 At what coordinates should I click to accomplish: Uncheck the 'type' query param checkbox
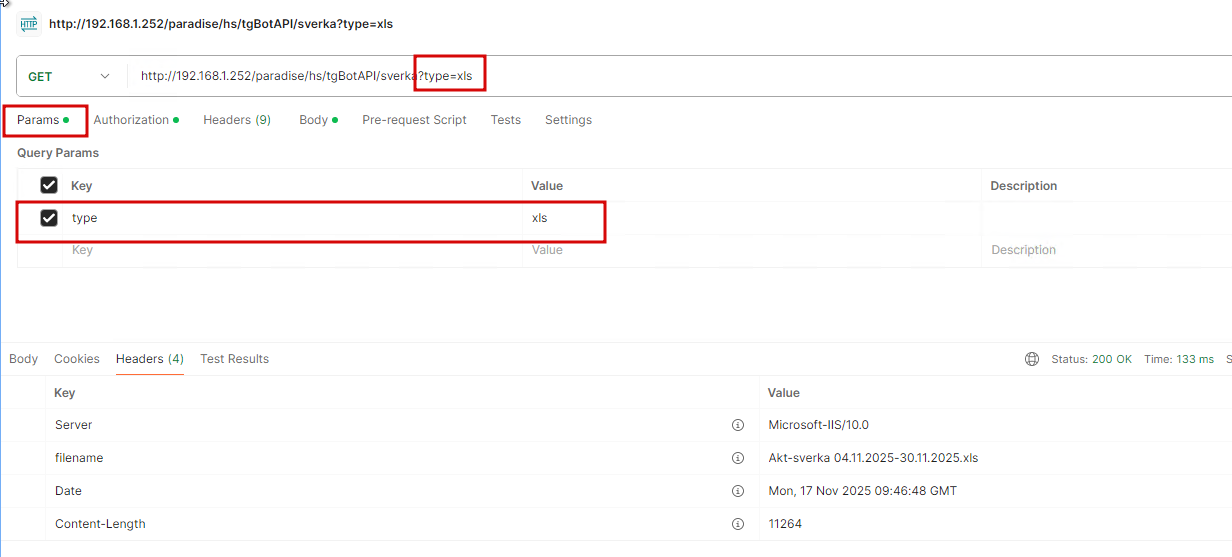point(48,218)
